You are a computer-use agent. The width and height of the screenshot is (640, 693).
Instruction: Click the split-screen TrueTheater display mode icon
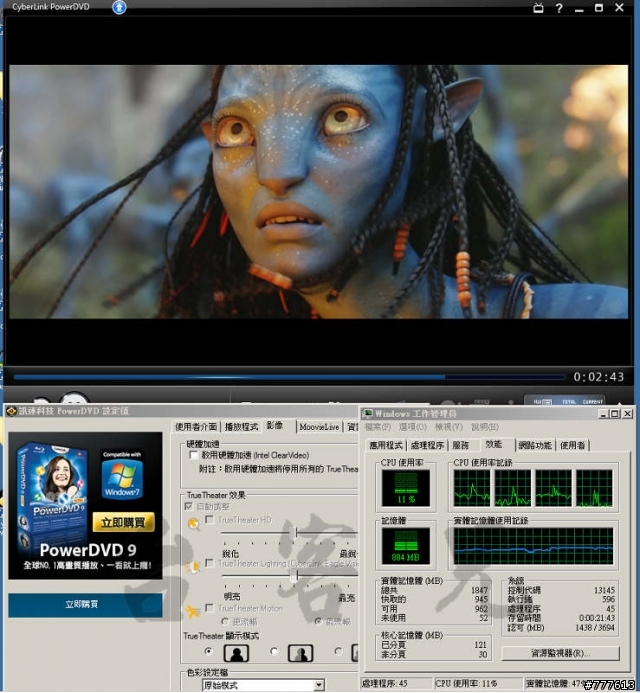tap(301, 653)
